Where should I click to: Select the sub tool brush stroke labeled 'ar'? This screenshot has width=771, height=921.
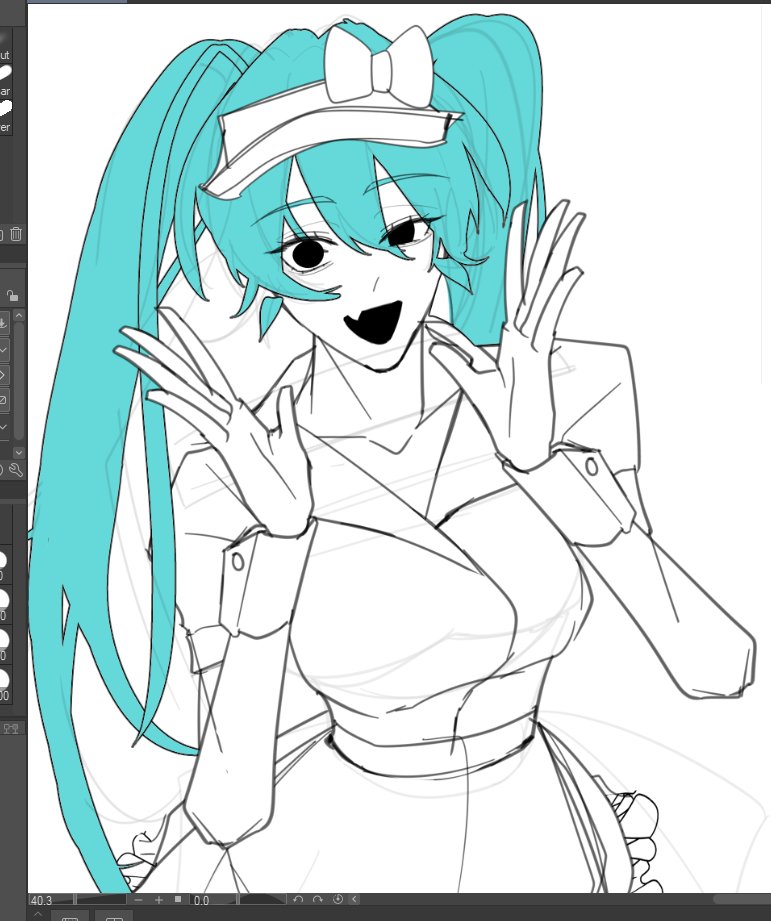pyautogui.click(x=5, y=73)
